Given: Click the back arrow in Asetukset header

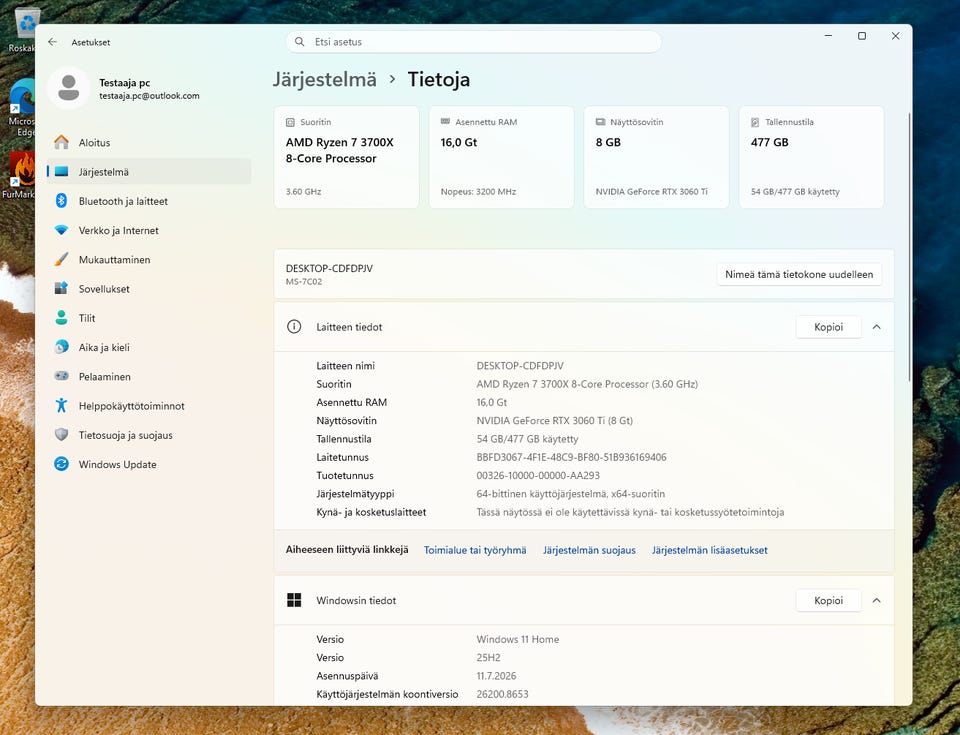Looking at the screenshot, I should [53, 42].
